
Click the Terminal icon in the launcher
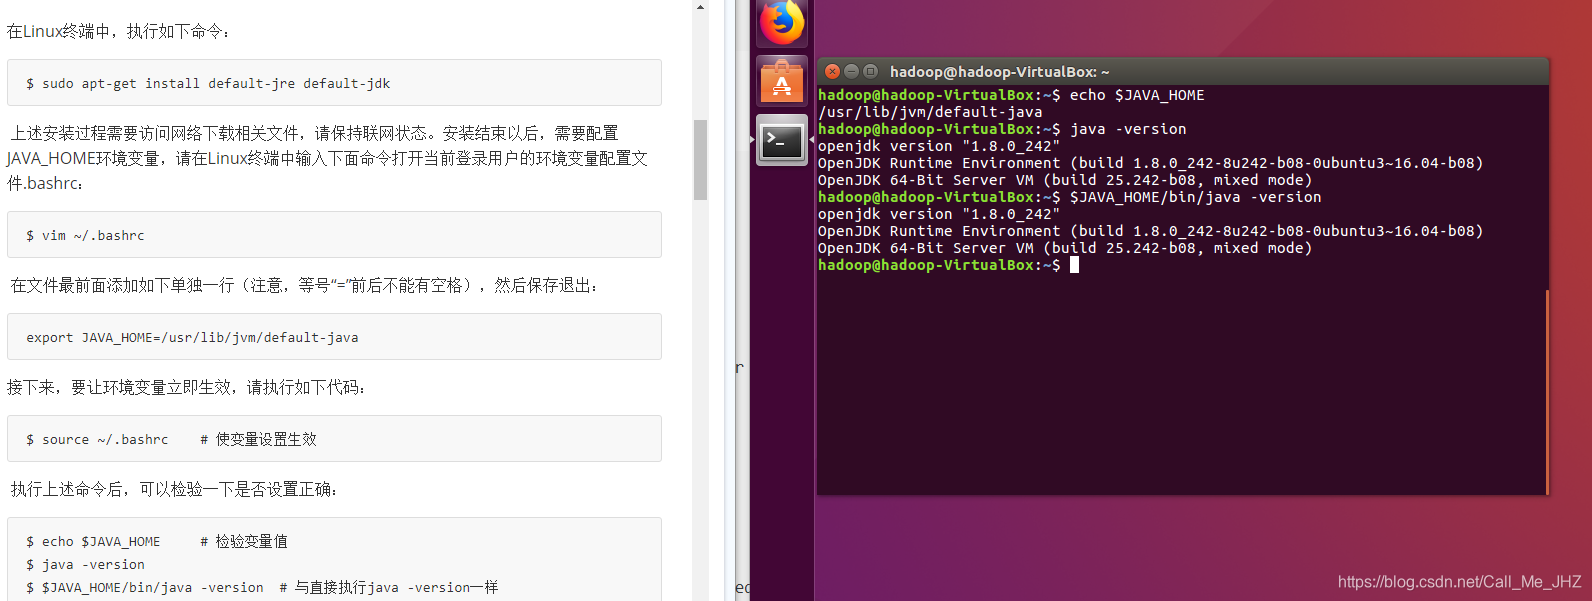[782, 140]
